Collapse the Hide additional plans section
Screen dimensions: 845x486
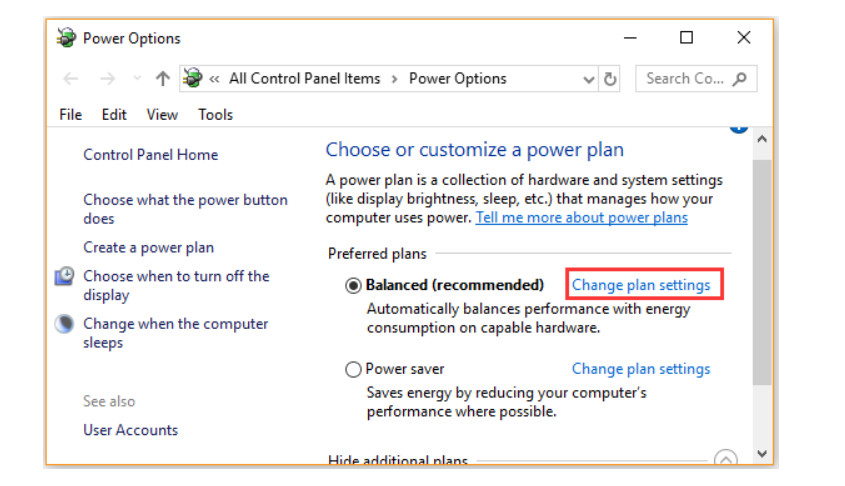click(x=726, y=459)
